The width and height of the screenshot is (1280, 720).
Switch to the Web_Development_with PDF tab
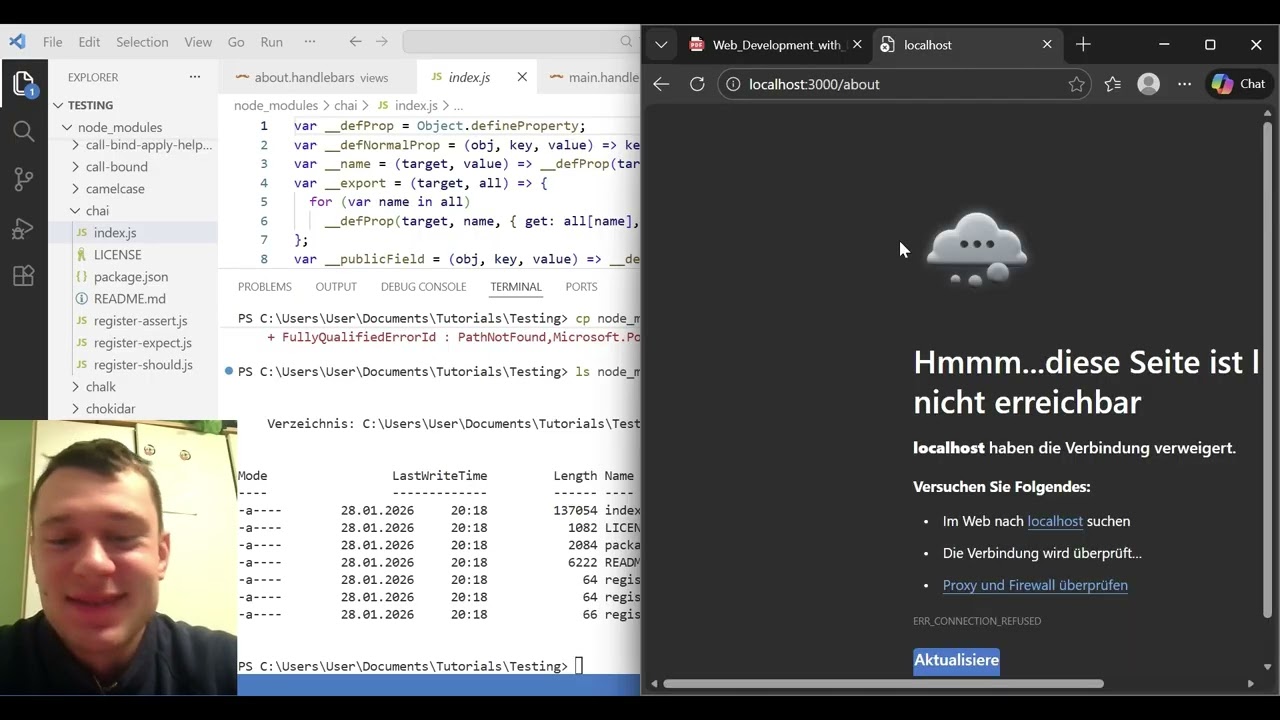(775, 45)
